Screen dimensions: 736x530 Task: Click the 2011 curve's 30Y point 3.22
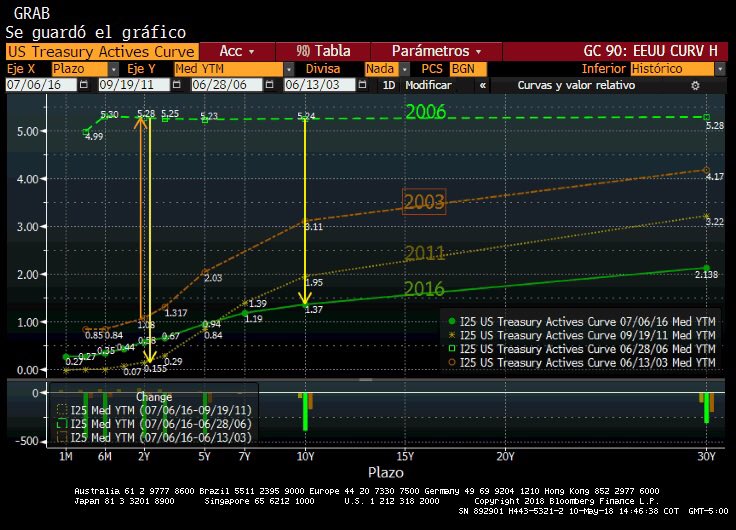707,216
